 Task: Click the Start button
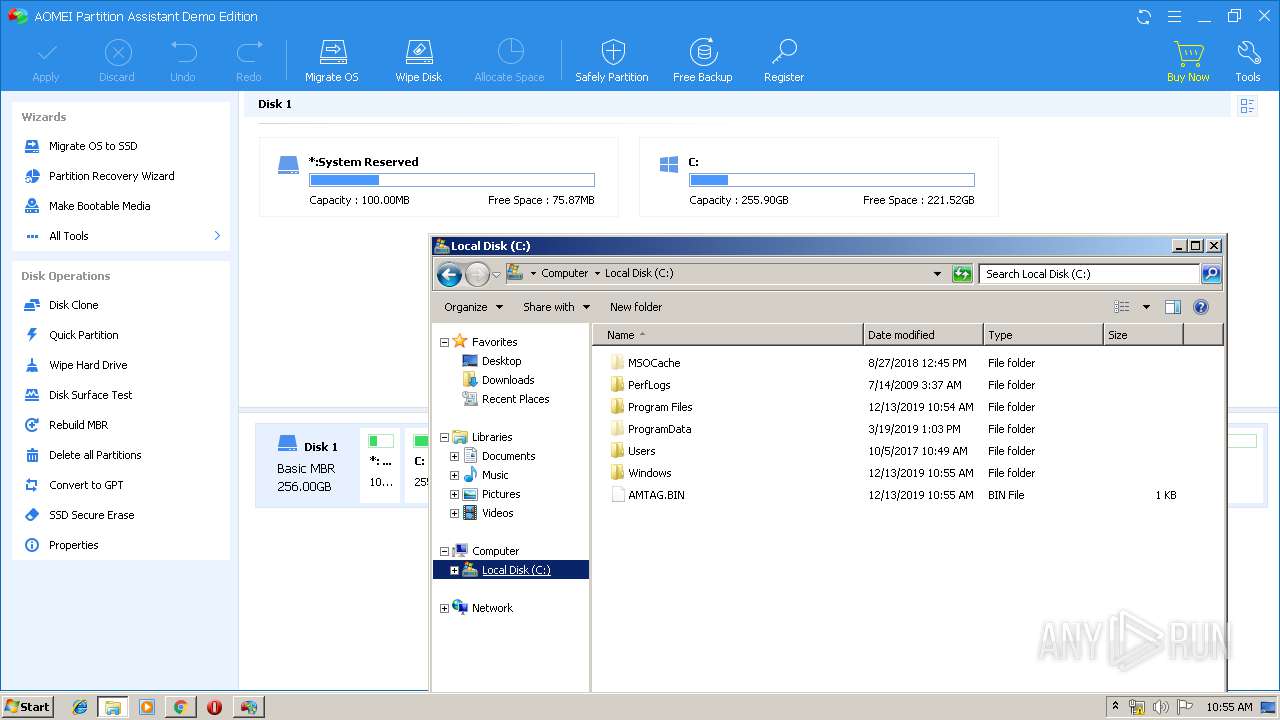(x=27, y=706)
